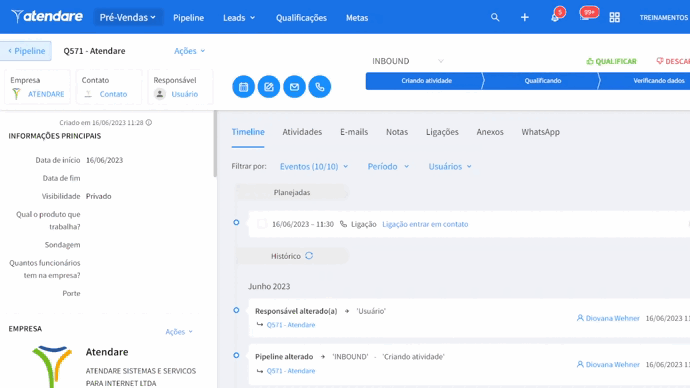Open the Ações dropdown next to Q571 - Atendare
The image size is (690, 388).
[x=190, y=51]
